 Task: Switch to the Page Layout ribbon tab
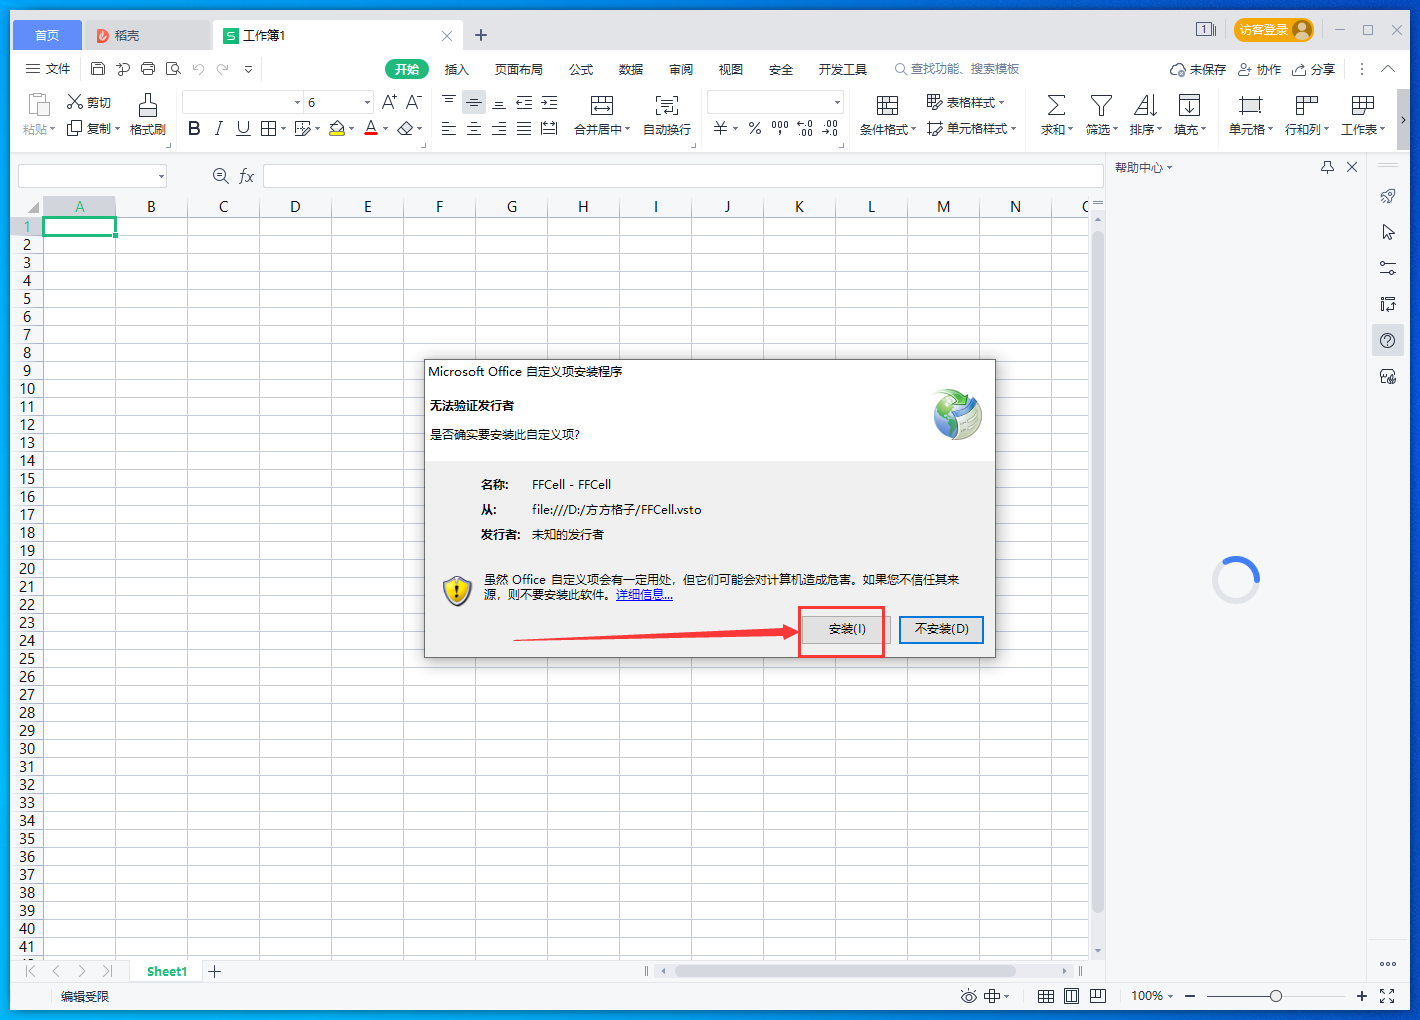click(x=519, y=69)
